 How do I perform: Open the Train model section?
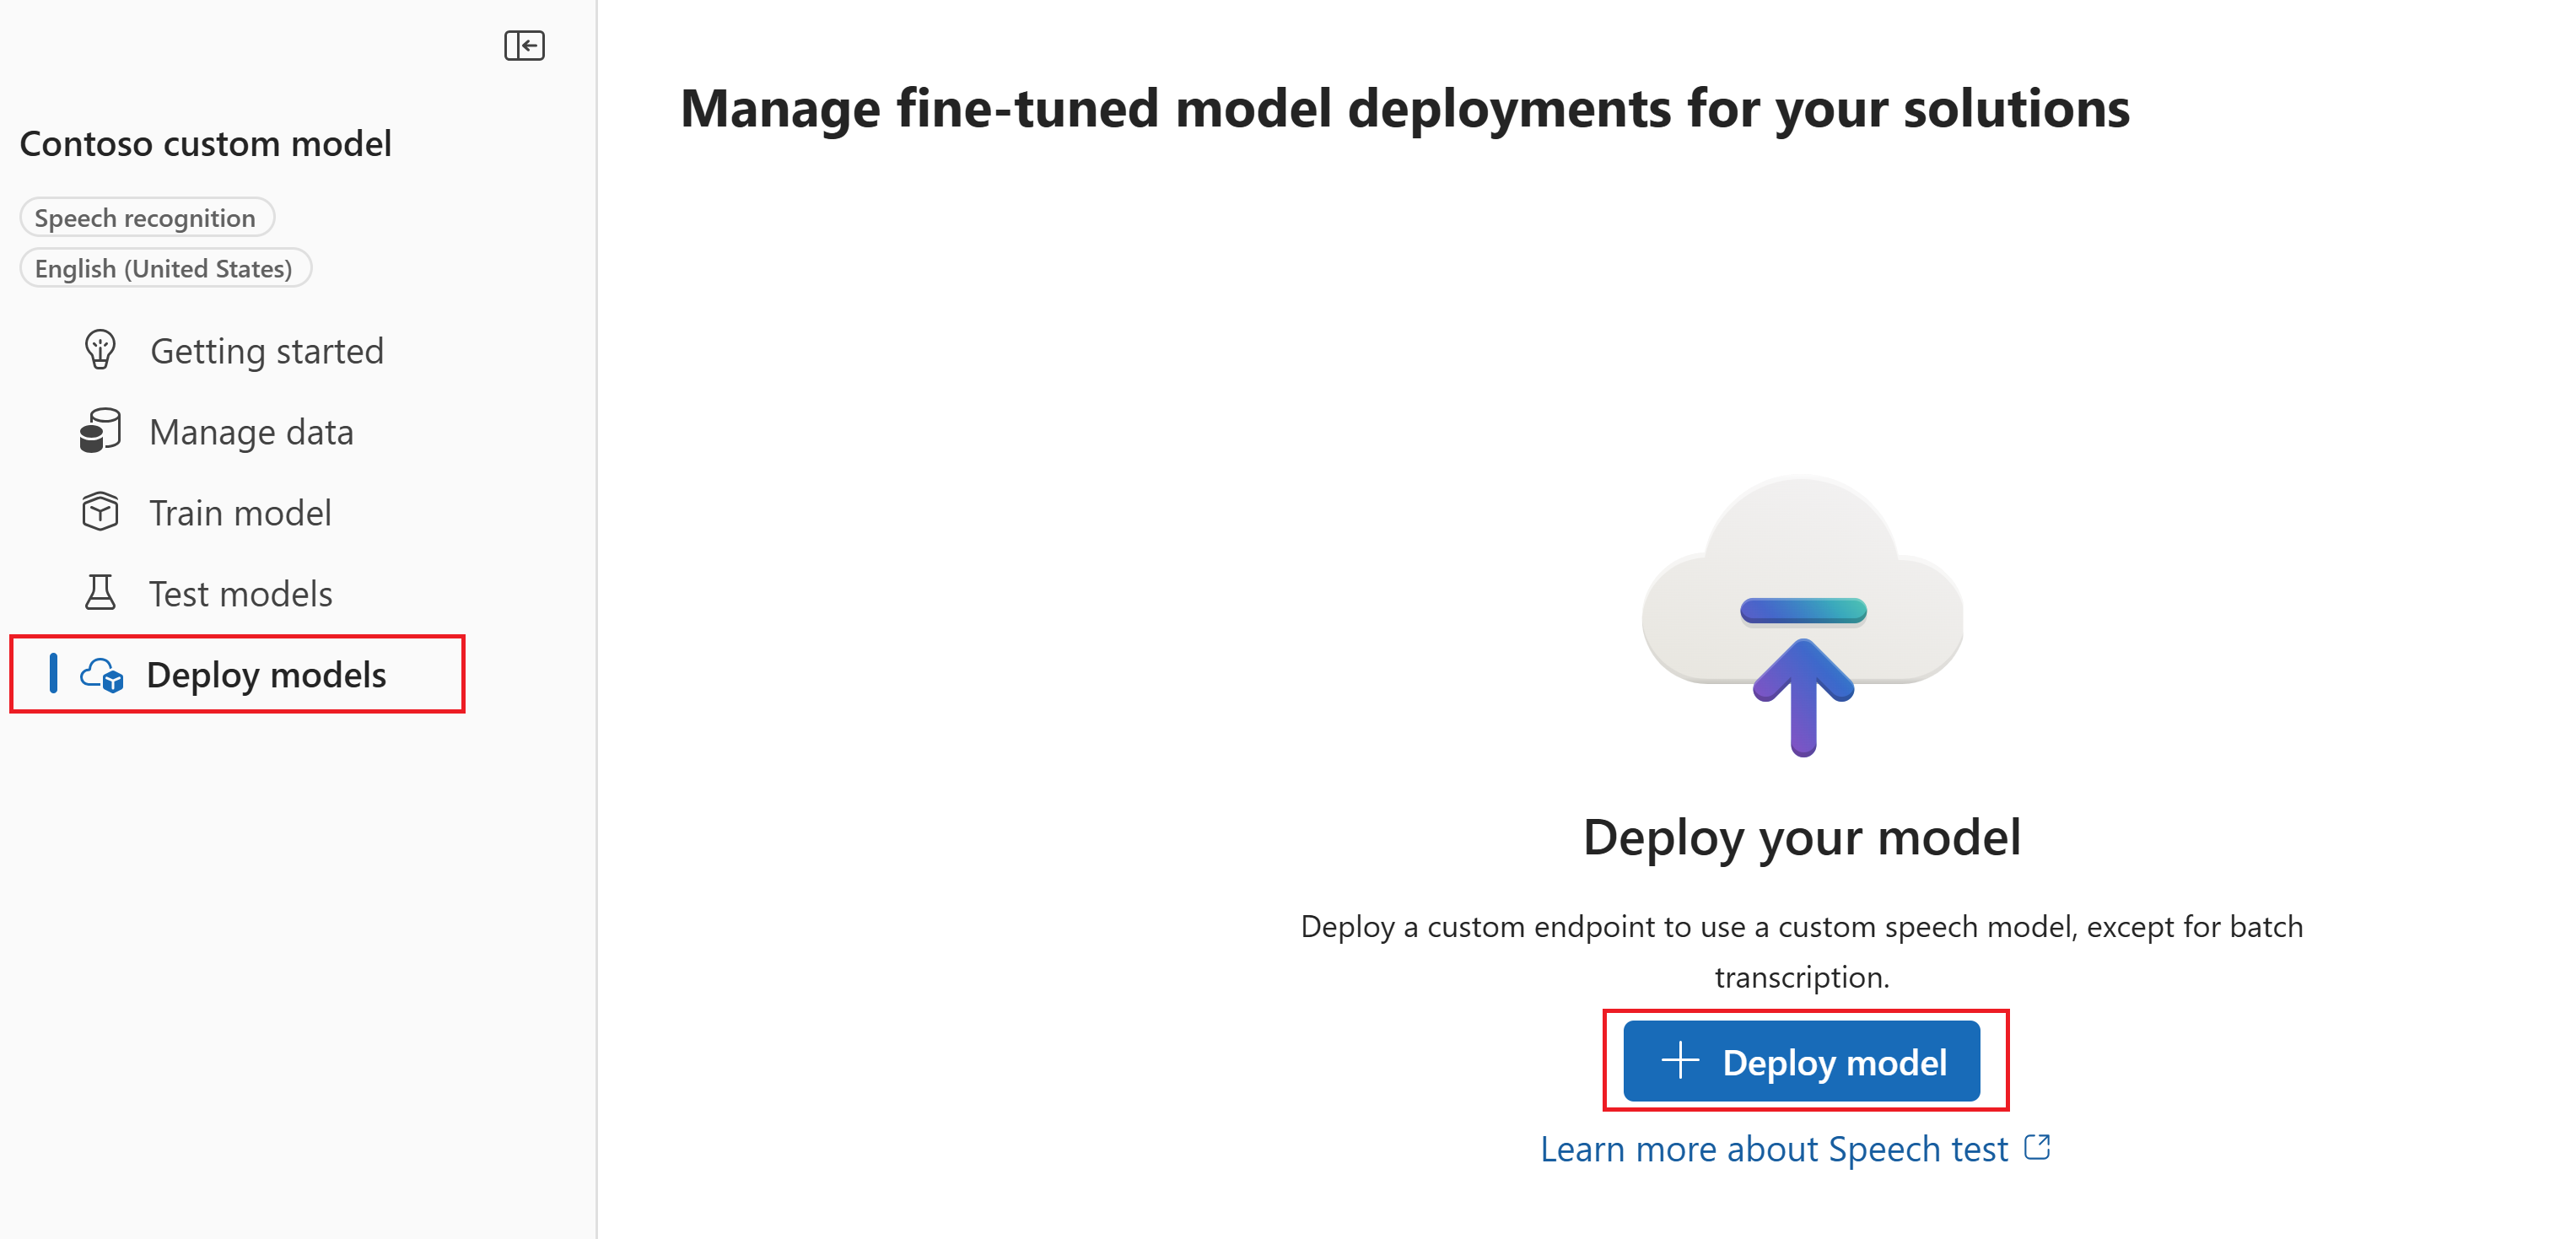pyautogui.click(x=240, y=513)
